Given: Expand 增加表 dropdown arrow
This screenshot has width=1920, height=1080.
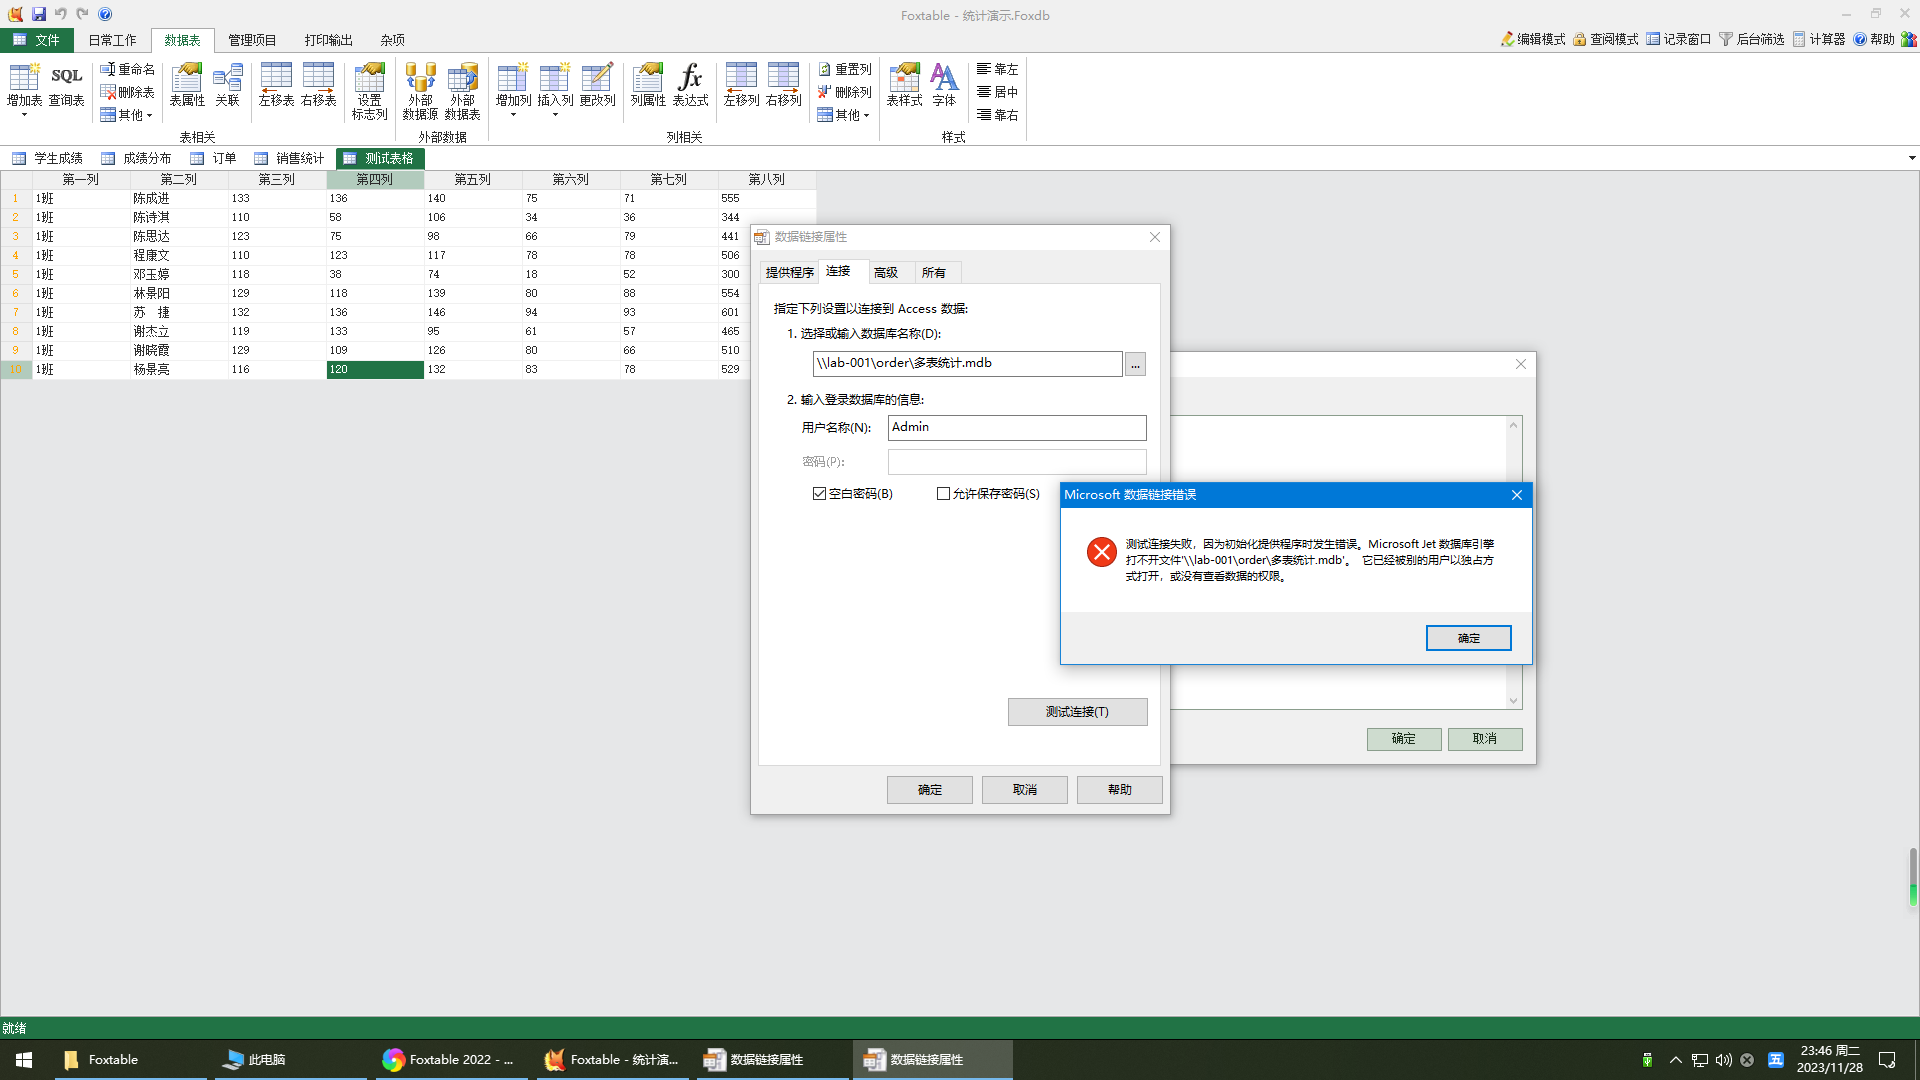Looking at the screenshot, I should [24, 115].
